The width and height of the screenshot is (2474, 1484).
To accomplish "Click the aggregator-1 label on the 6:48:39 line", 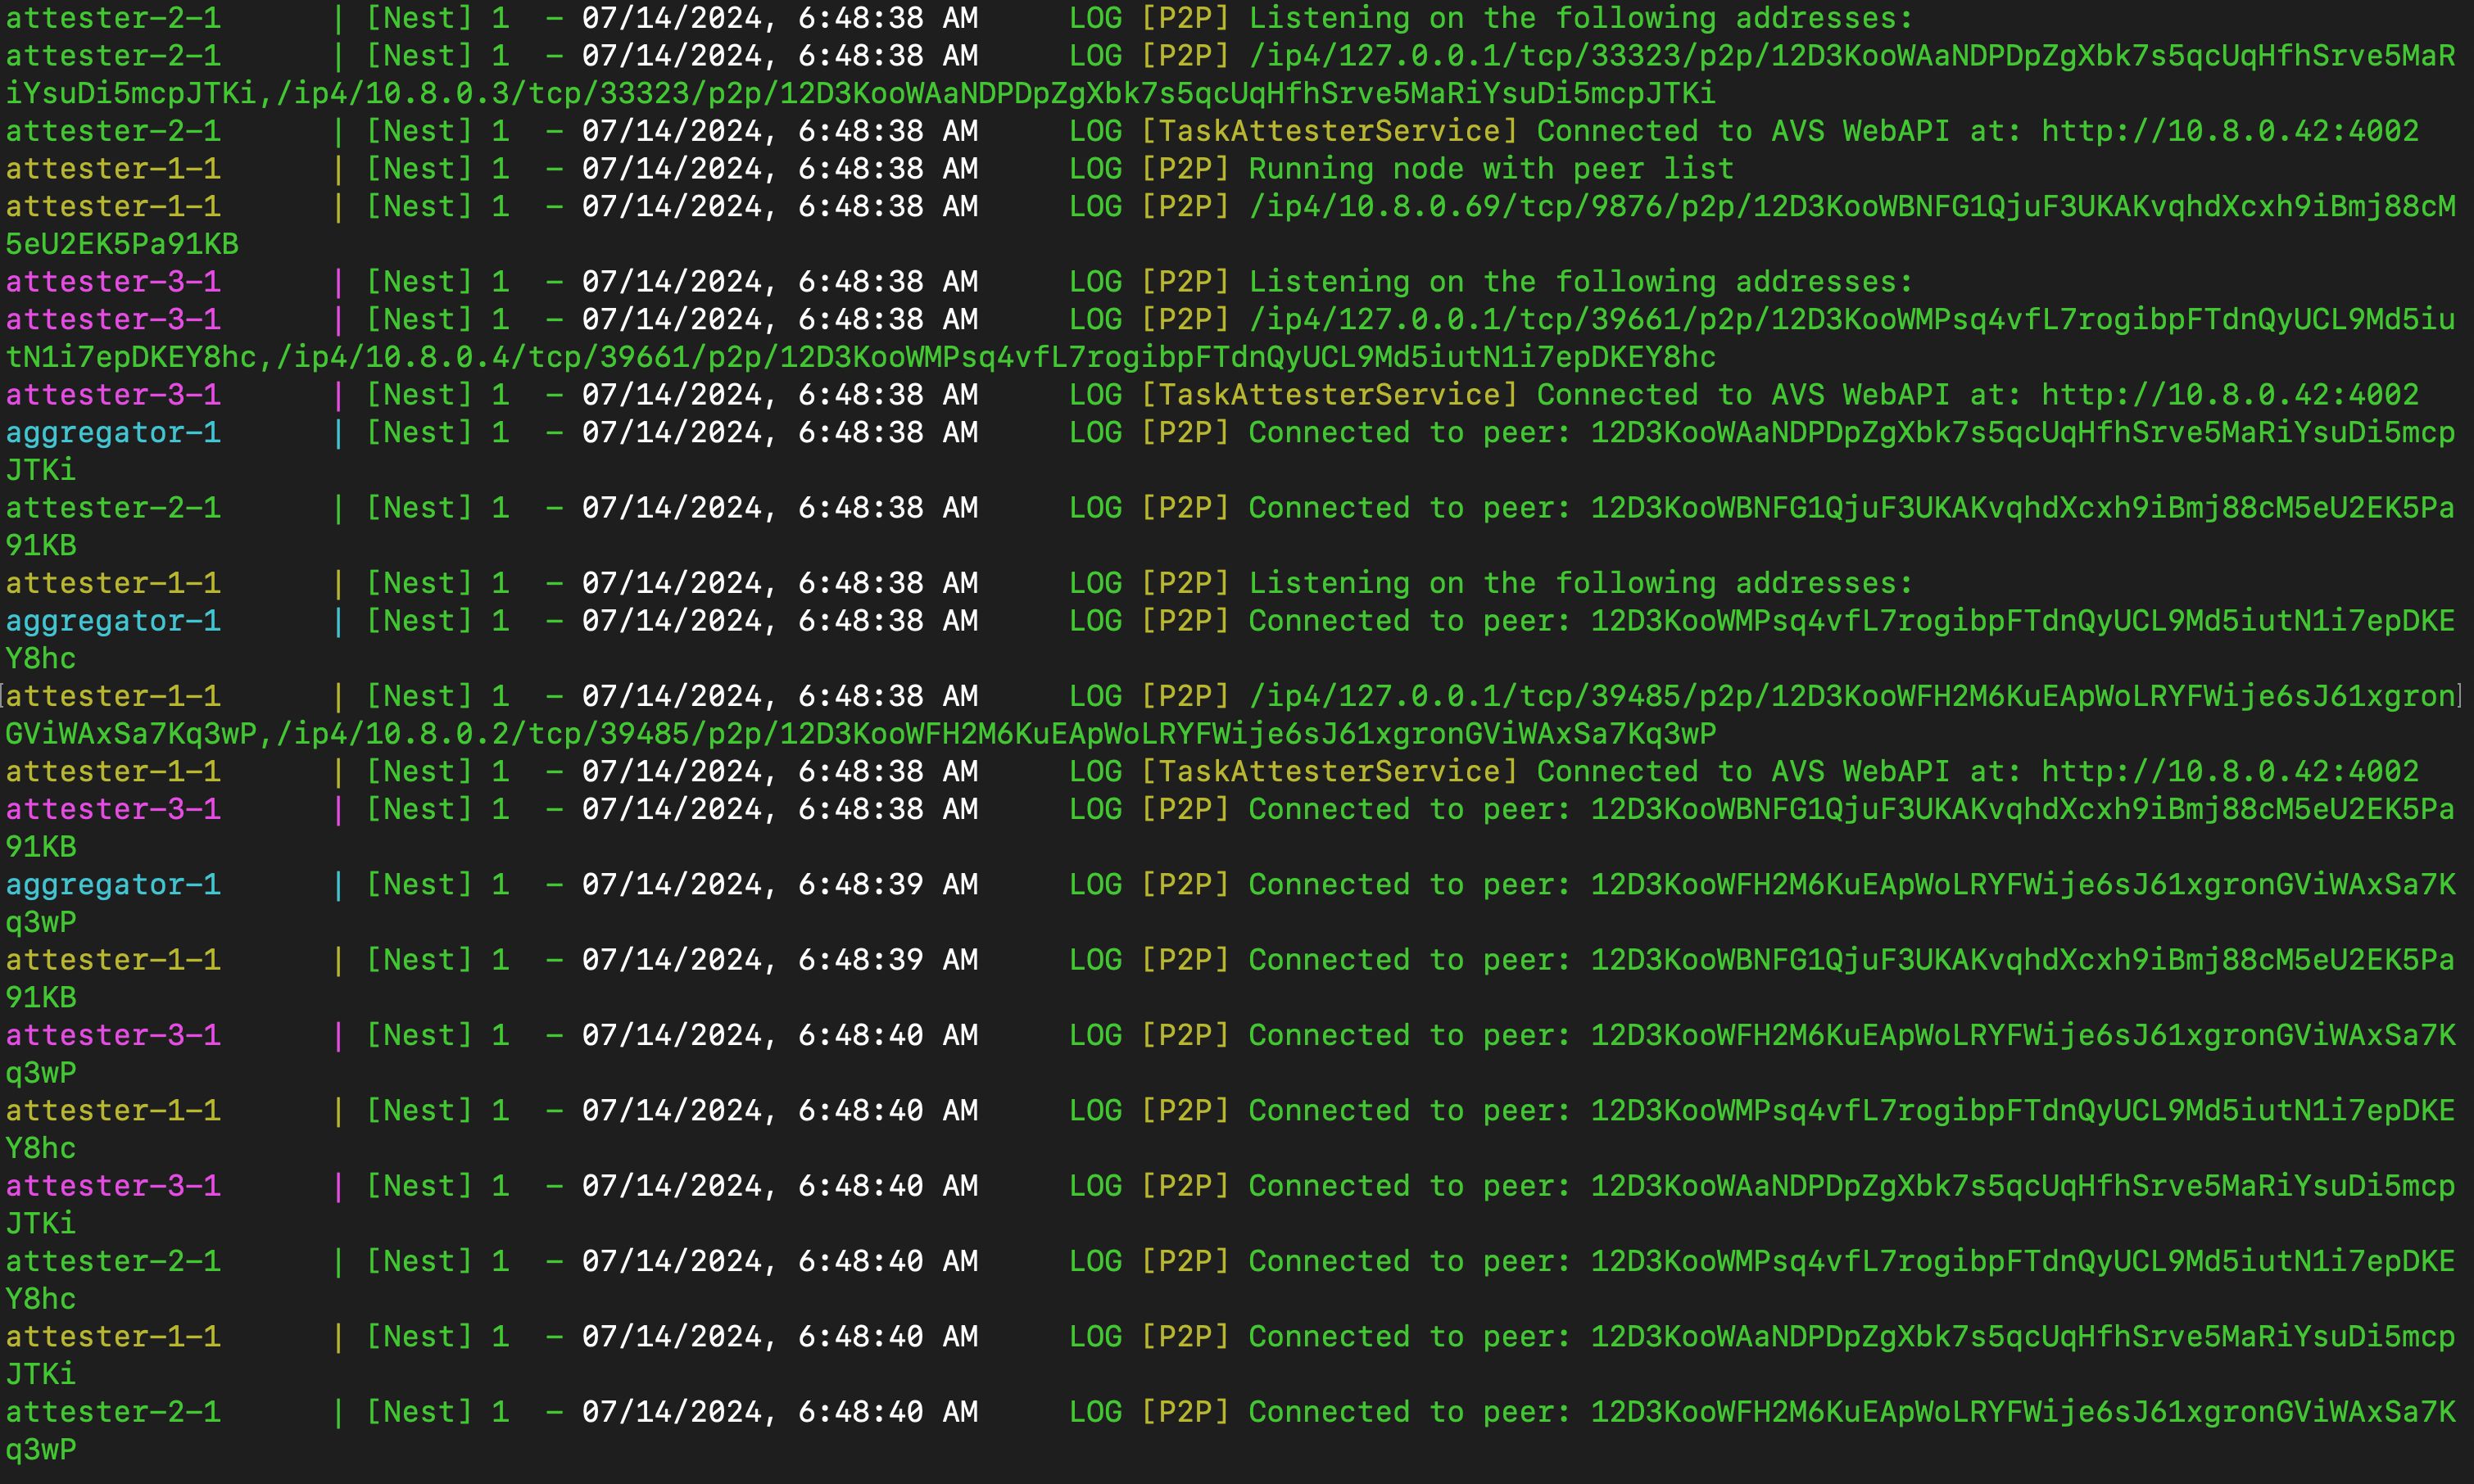I will [113, 885].
